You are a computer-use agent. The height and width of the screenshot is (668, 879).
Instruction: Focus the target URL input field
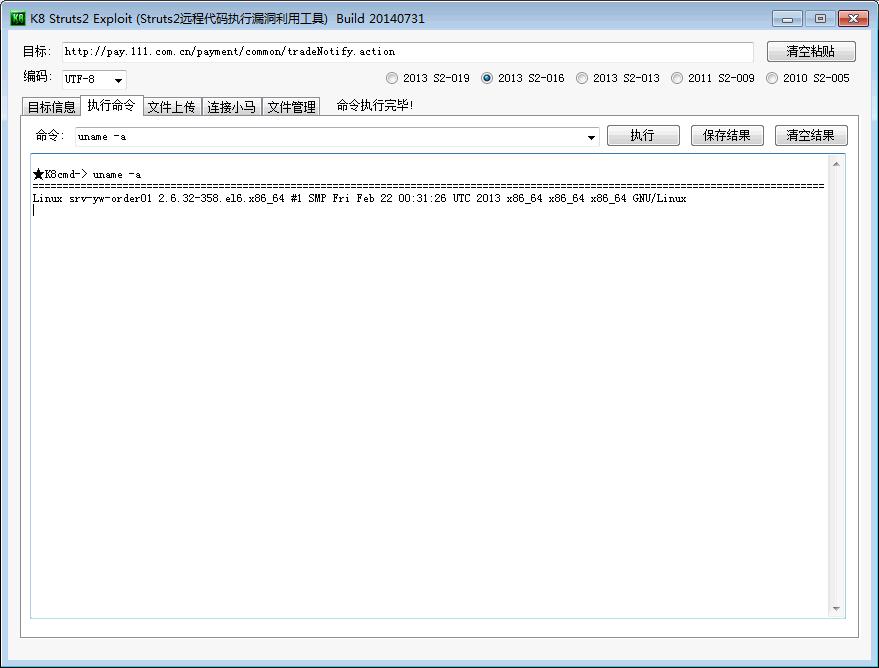pyautogui.click(x=408, y=52)
